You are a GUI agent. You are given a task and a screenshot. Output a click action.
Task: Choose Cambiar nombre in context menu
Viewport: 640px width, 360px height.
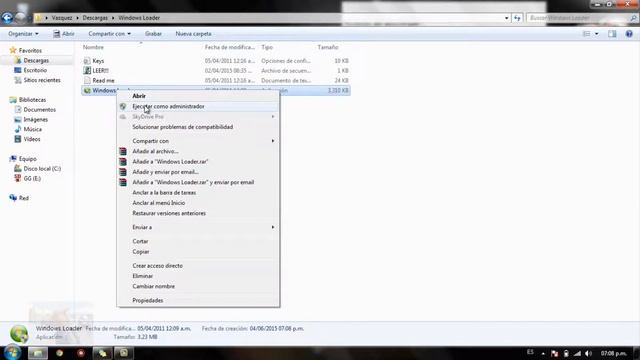click(x=153, y=287)
